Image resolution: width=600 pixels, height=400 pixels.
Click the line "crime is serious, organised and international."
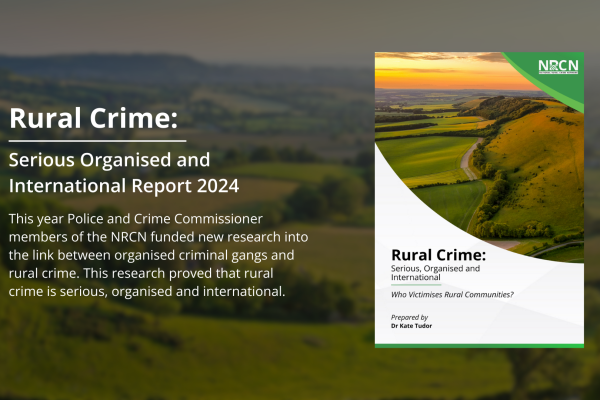pyautogui.click(x=147, y=291)
